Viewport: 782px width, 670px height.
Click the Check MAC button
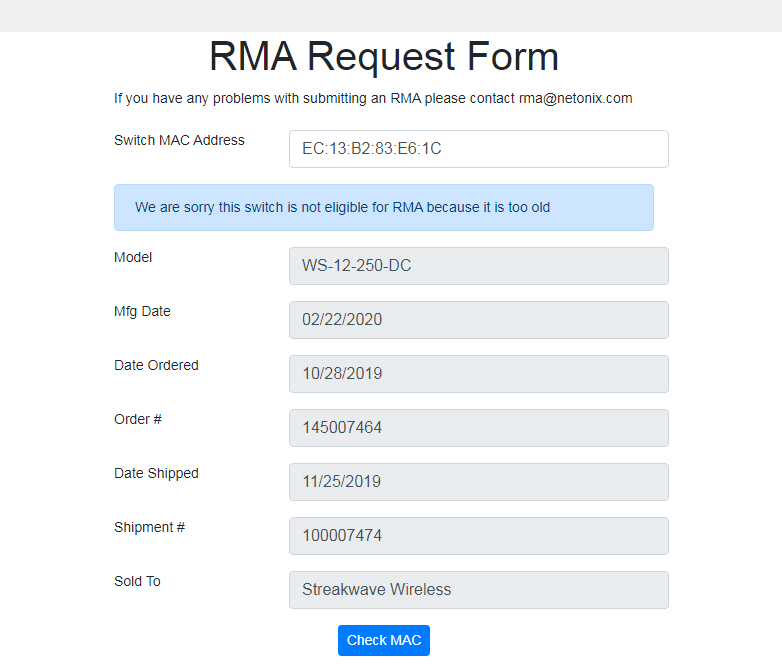coord(383,640)
